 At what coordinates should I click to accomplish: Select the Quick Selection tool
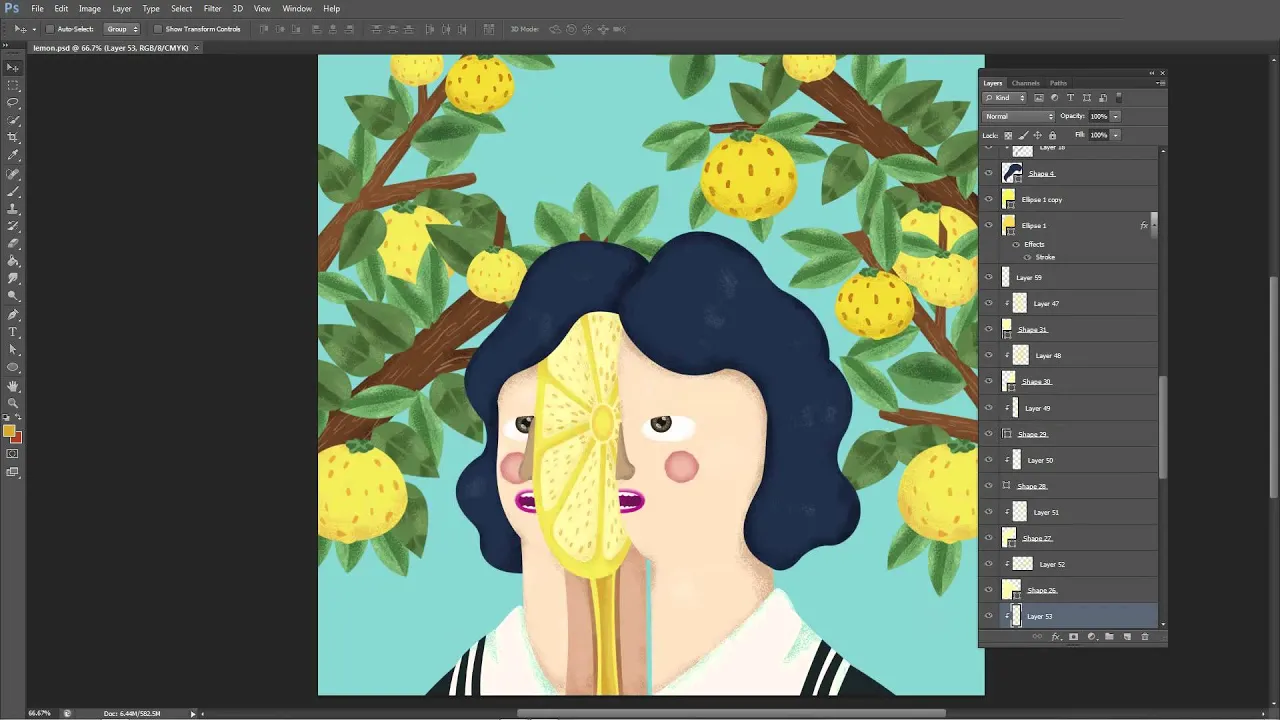click(13, 120)
